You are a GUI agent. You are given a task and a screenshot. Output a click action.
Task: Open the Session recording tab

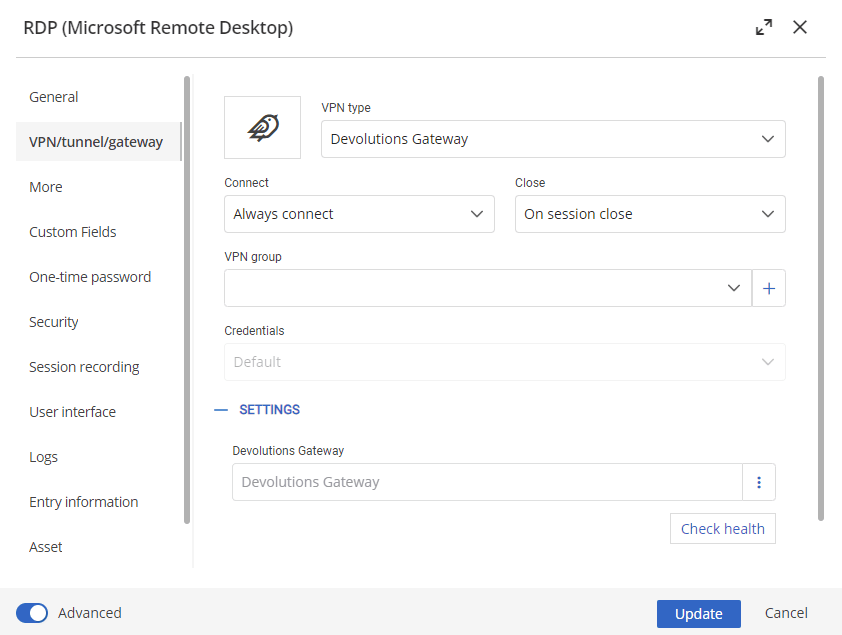(84, 367)
